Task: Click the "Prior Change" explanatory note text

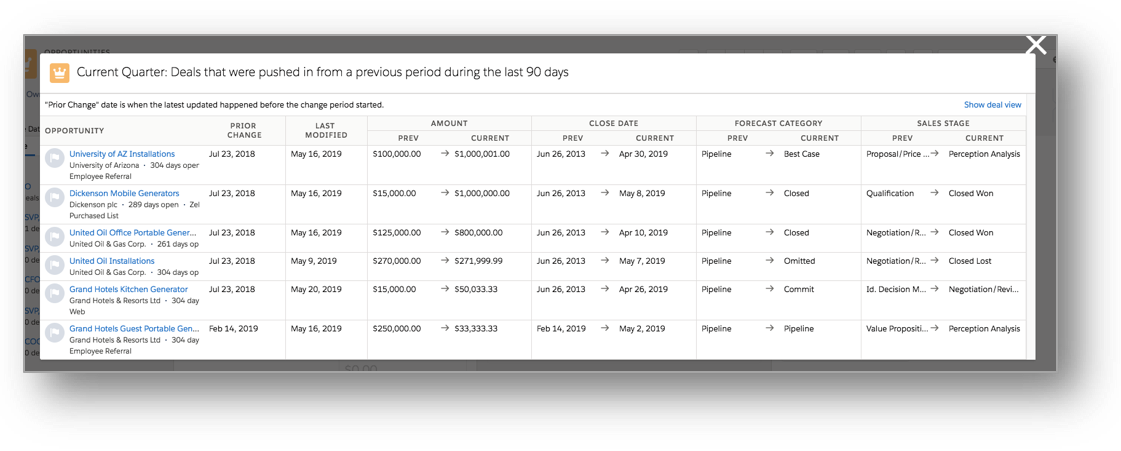Action: (x=214, y=105)
